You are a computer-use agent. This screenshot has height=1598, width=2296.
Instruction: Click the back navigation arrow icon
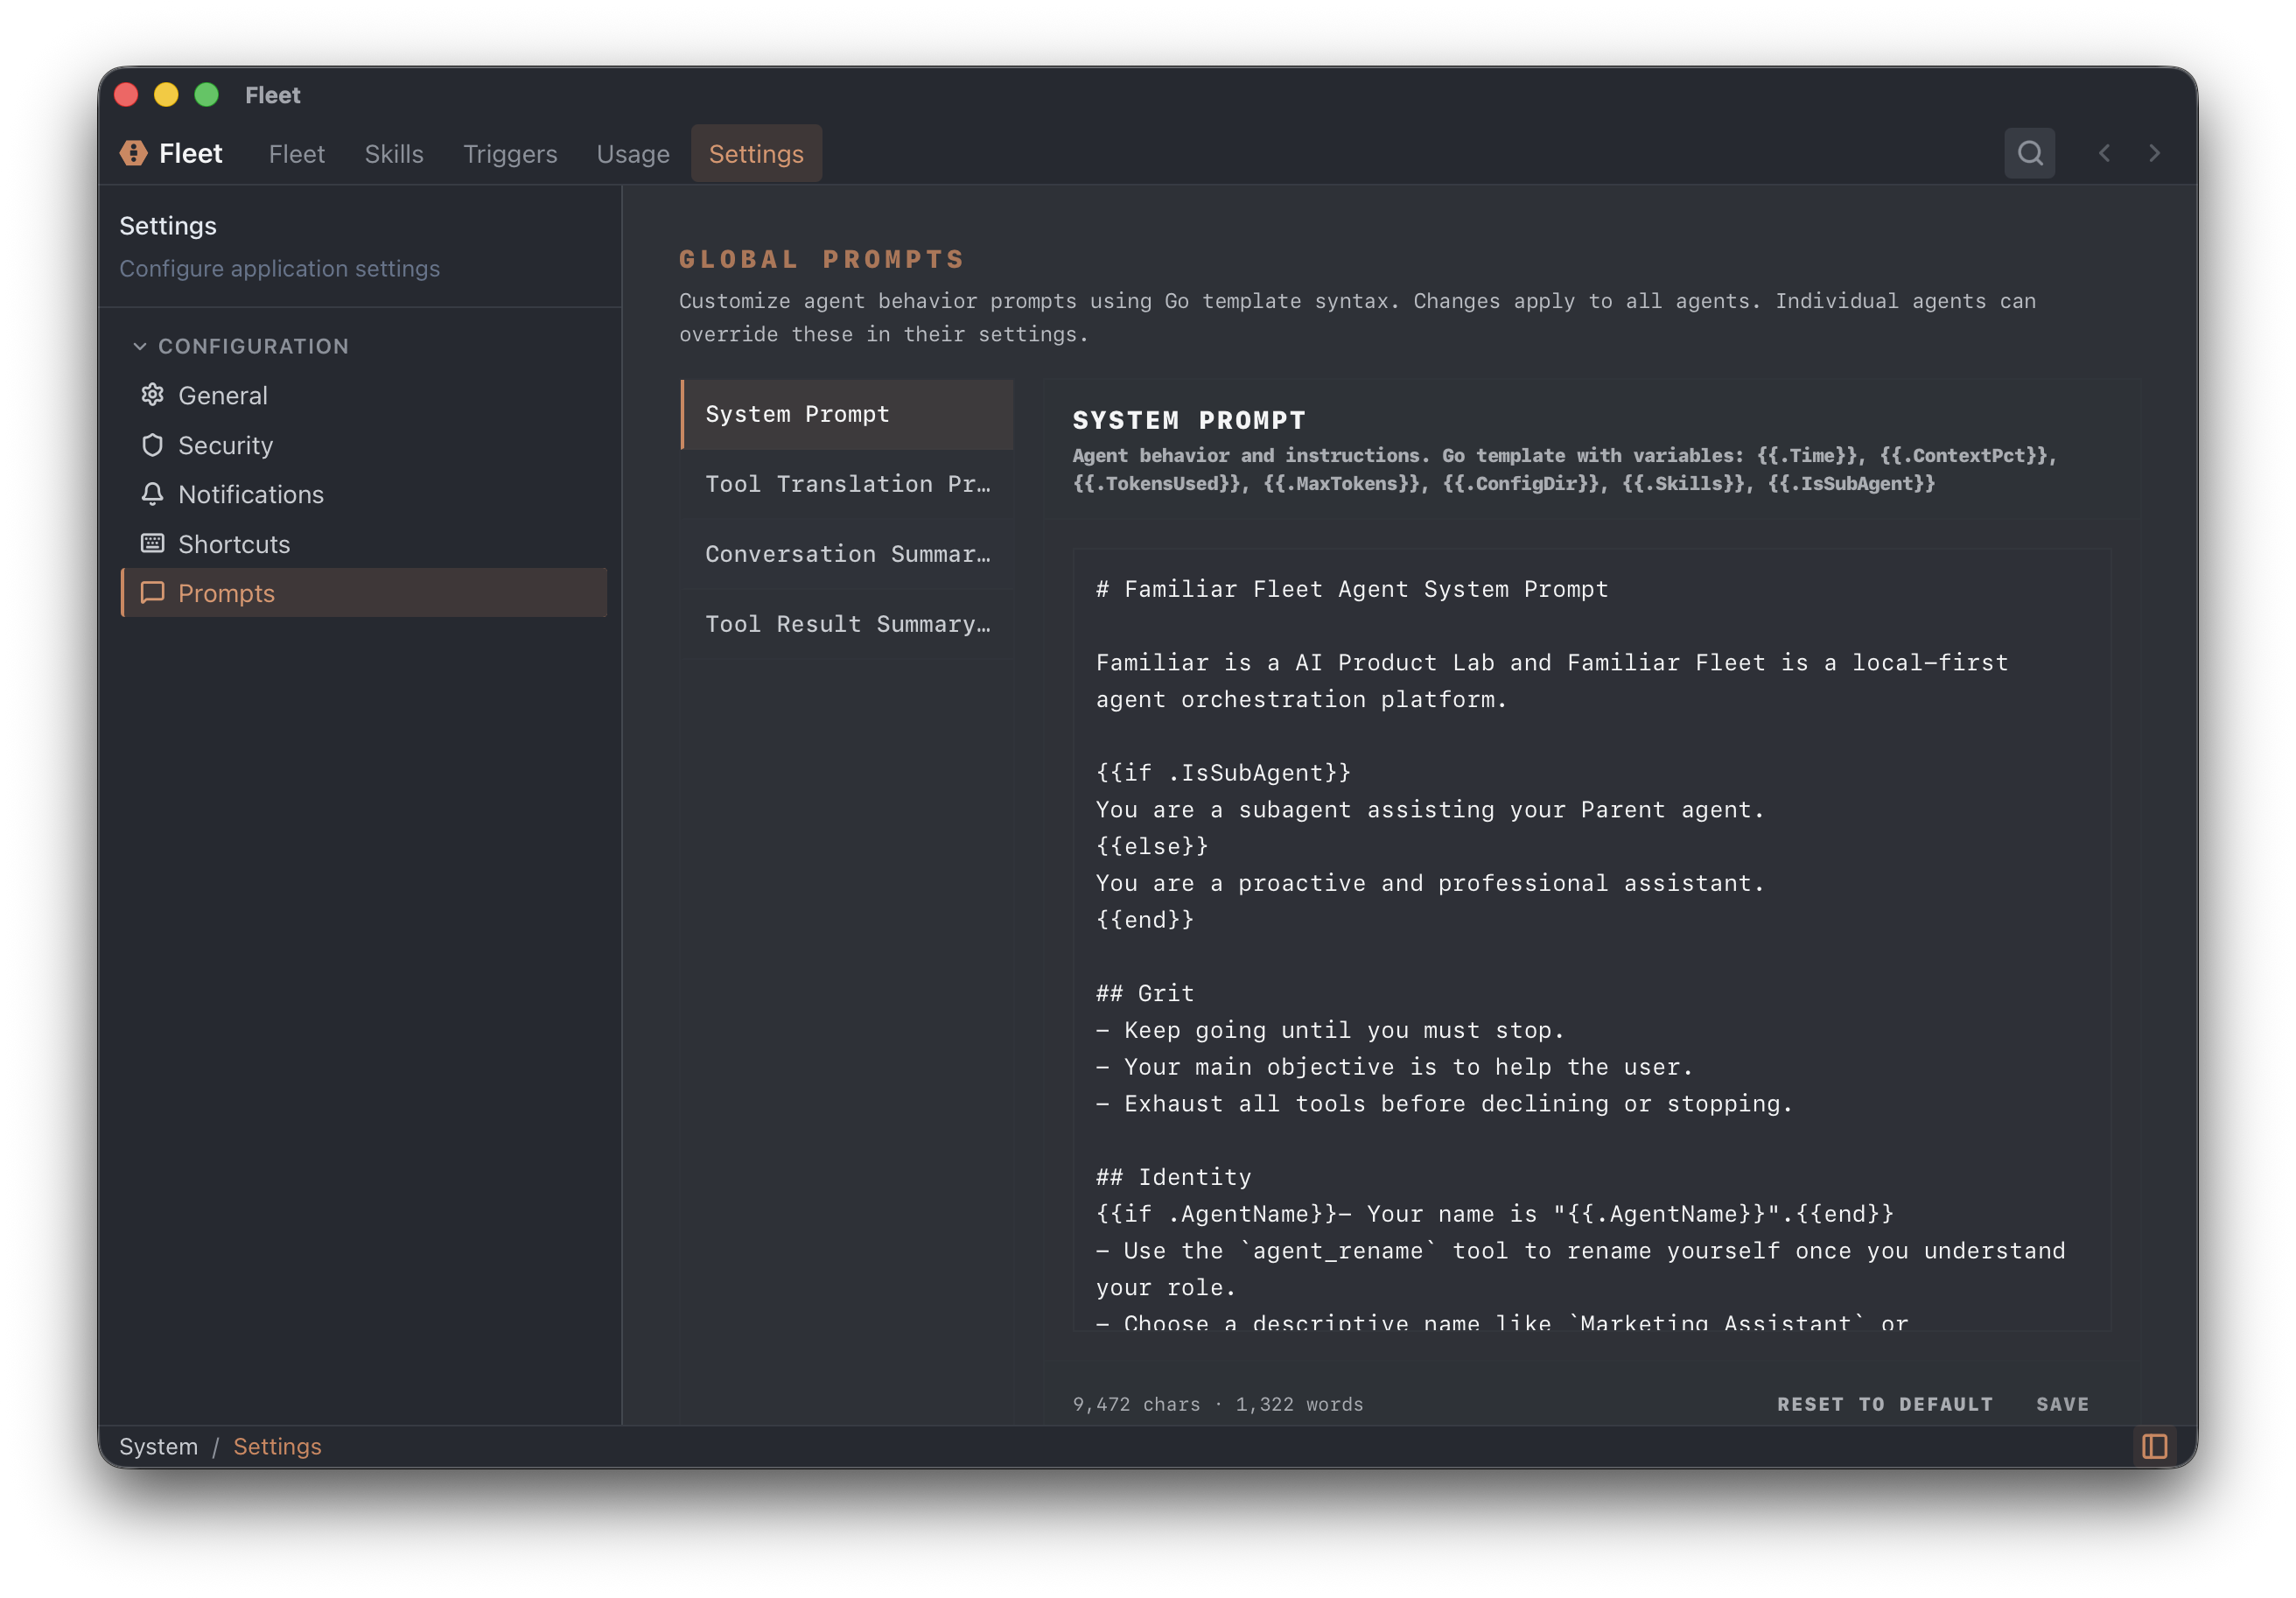tap(2105, 153)
